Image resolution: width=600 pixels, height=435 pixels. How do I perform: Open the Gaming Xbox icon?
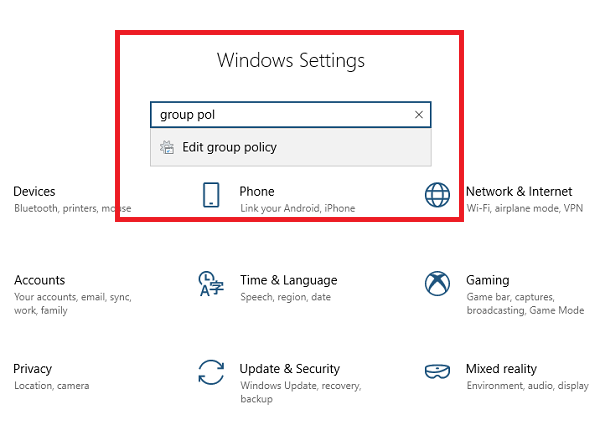(437, 284)
